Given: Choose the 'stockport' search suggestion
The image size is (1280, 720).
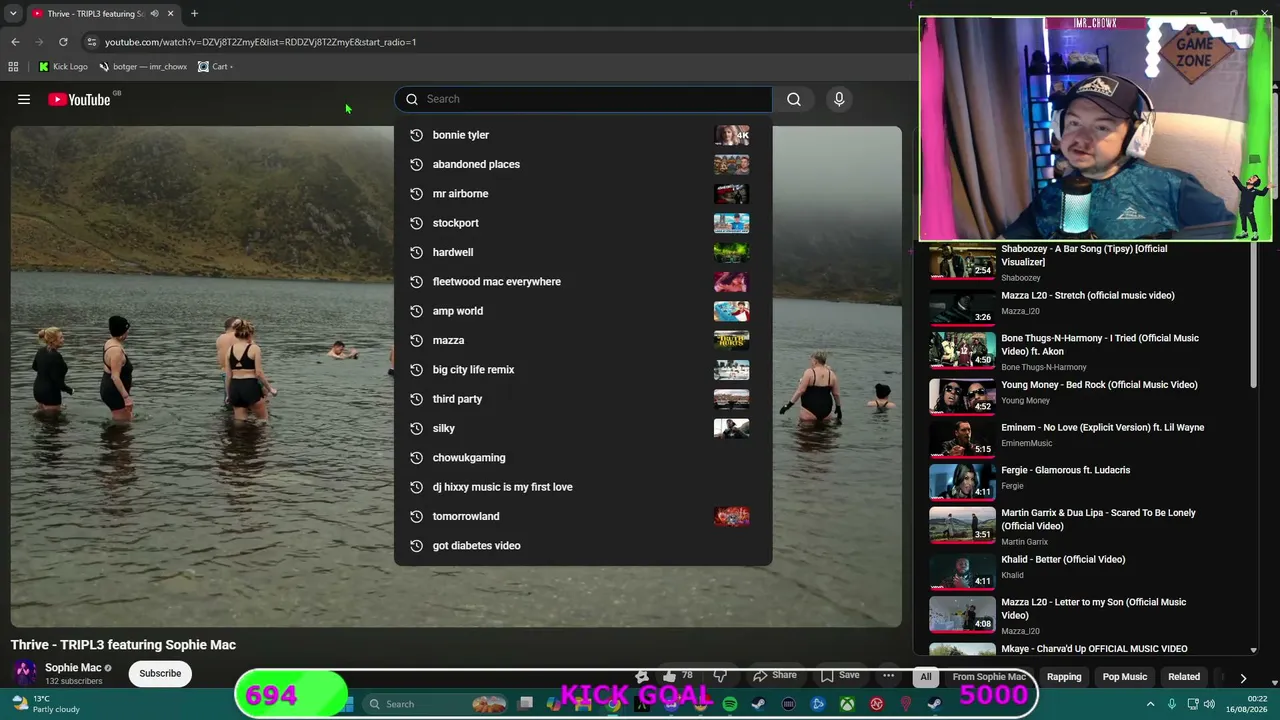Looking at the screenshot, I should (583, 223).
